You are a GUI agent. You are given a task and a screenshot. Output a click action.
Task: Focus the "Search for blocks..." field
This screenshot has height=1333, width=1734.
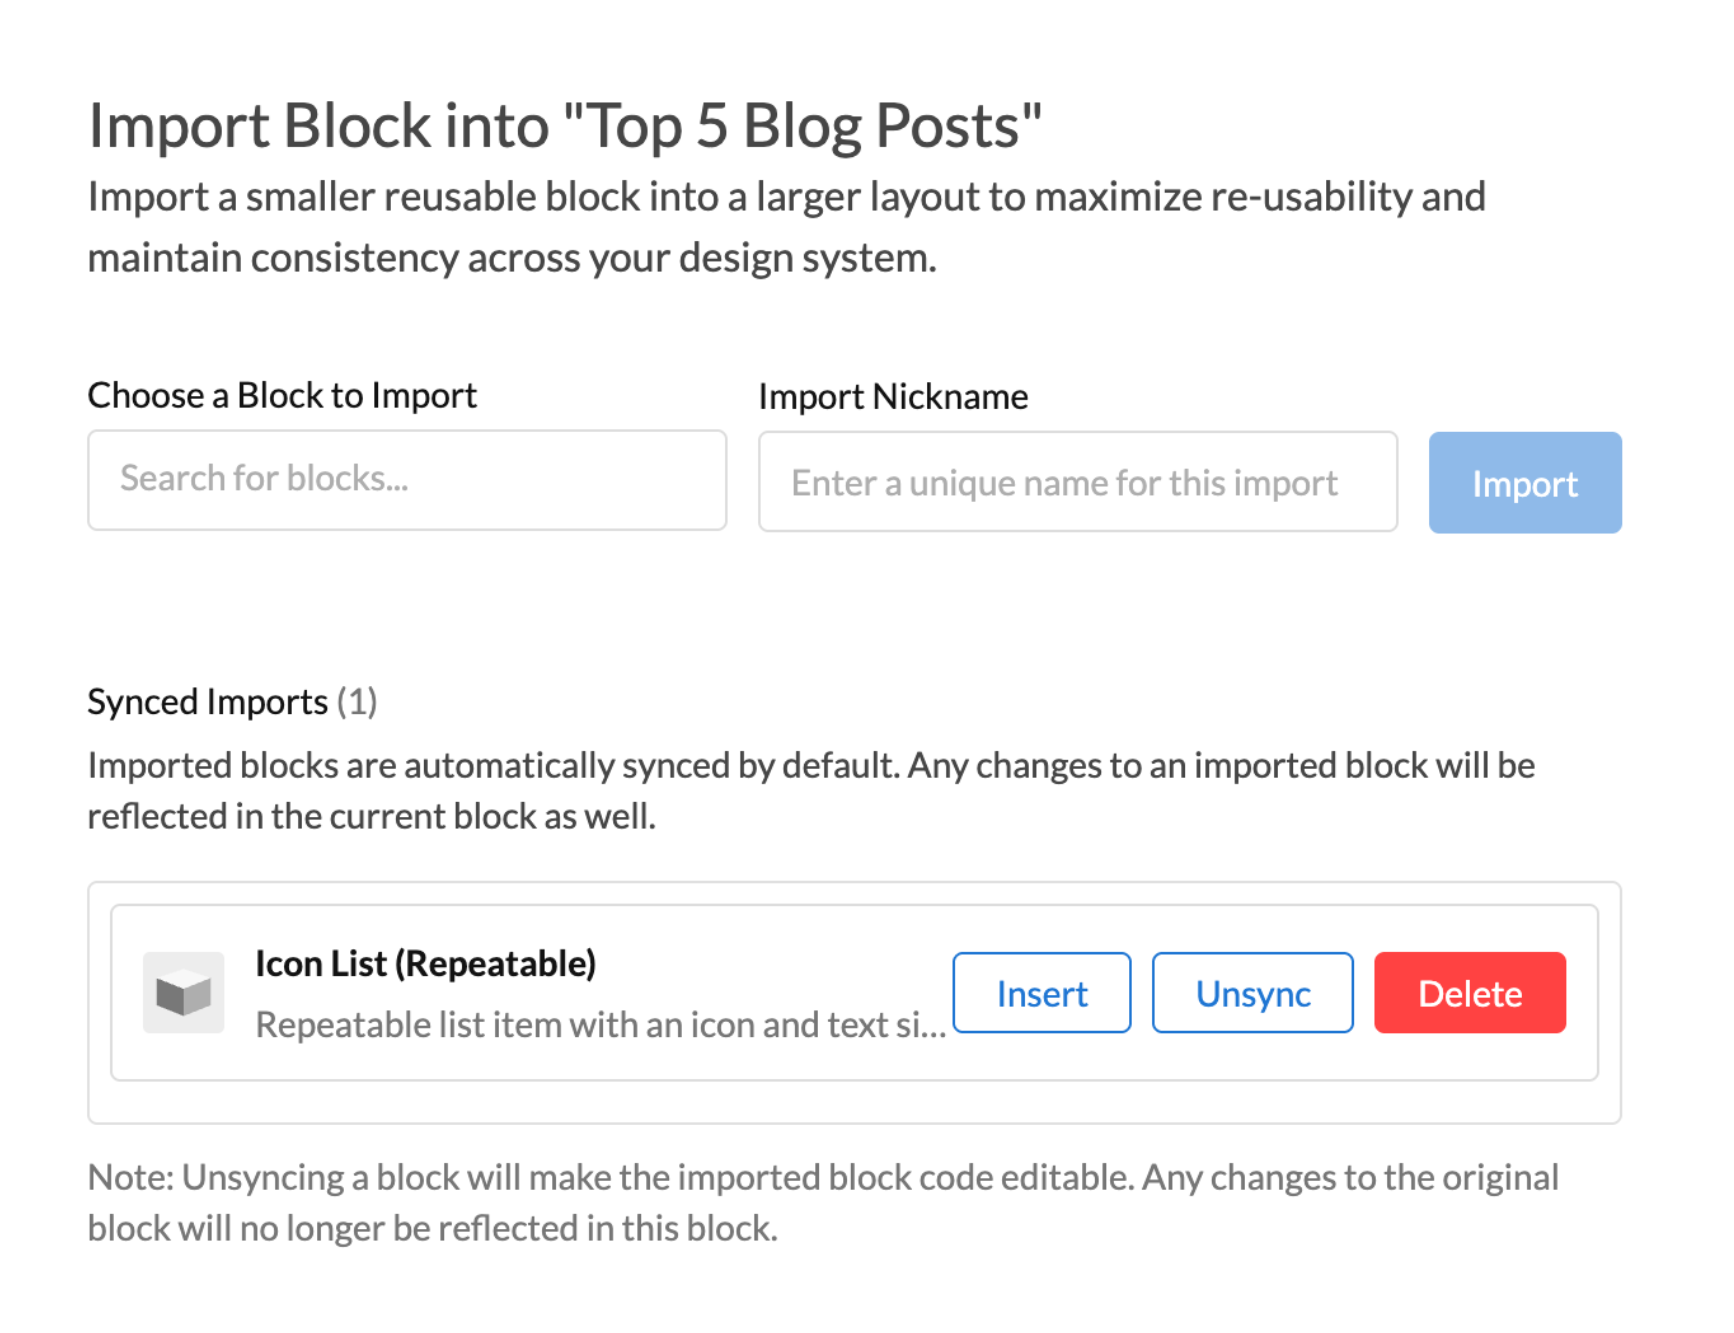click(406, 480)
